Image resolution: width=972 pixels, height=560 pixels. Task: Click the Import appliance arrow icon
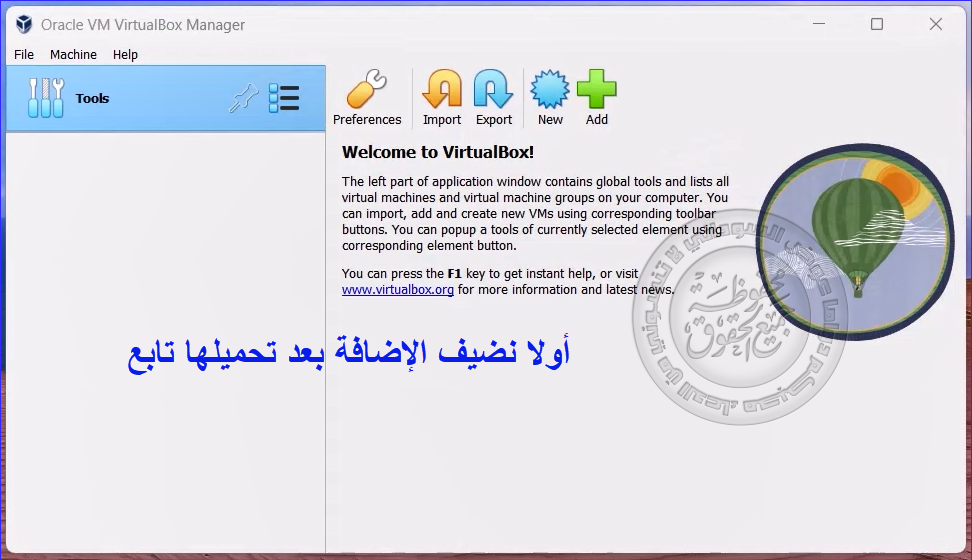(x=441, y=91)
